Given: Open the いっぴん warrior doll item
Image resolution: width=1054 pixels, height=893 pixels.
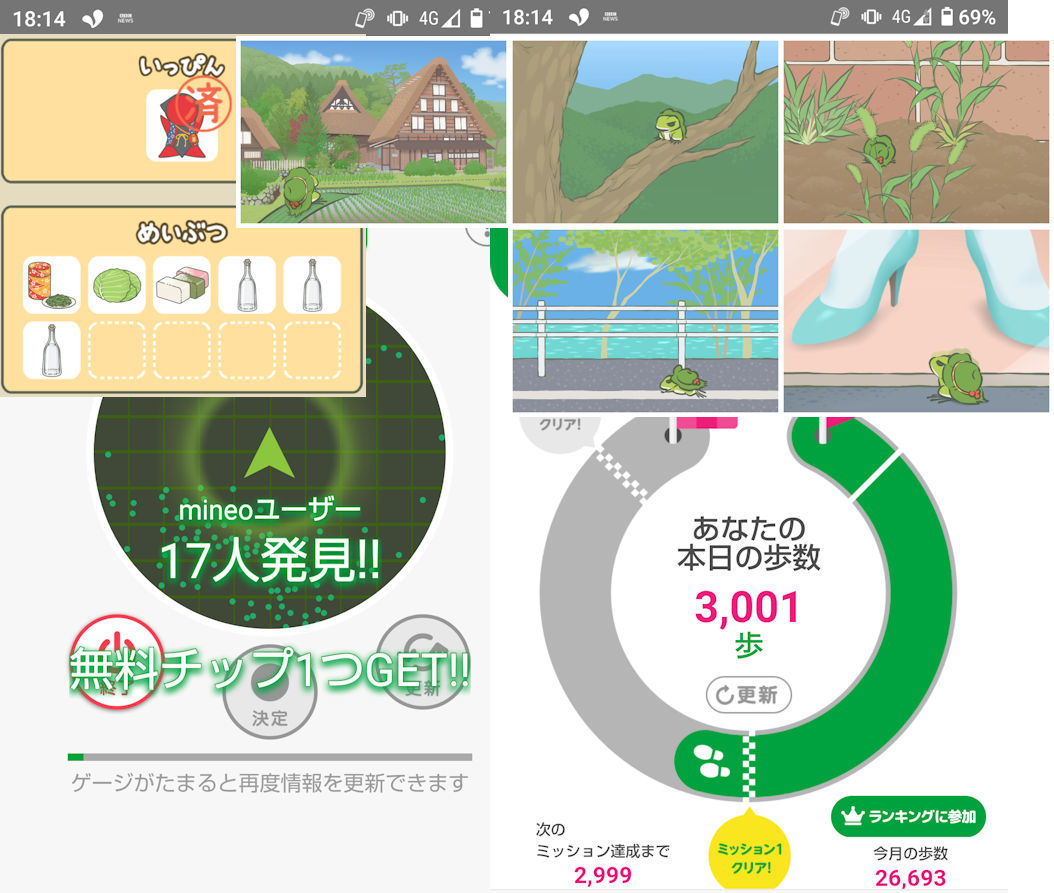Looking at the screenshot, I should [x=182, y=126].
